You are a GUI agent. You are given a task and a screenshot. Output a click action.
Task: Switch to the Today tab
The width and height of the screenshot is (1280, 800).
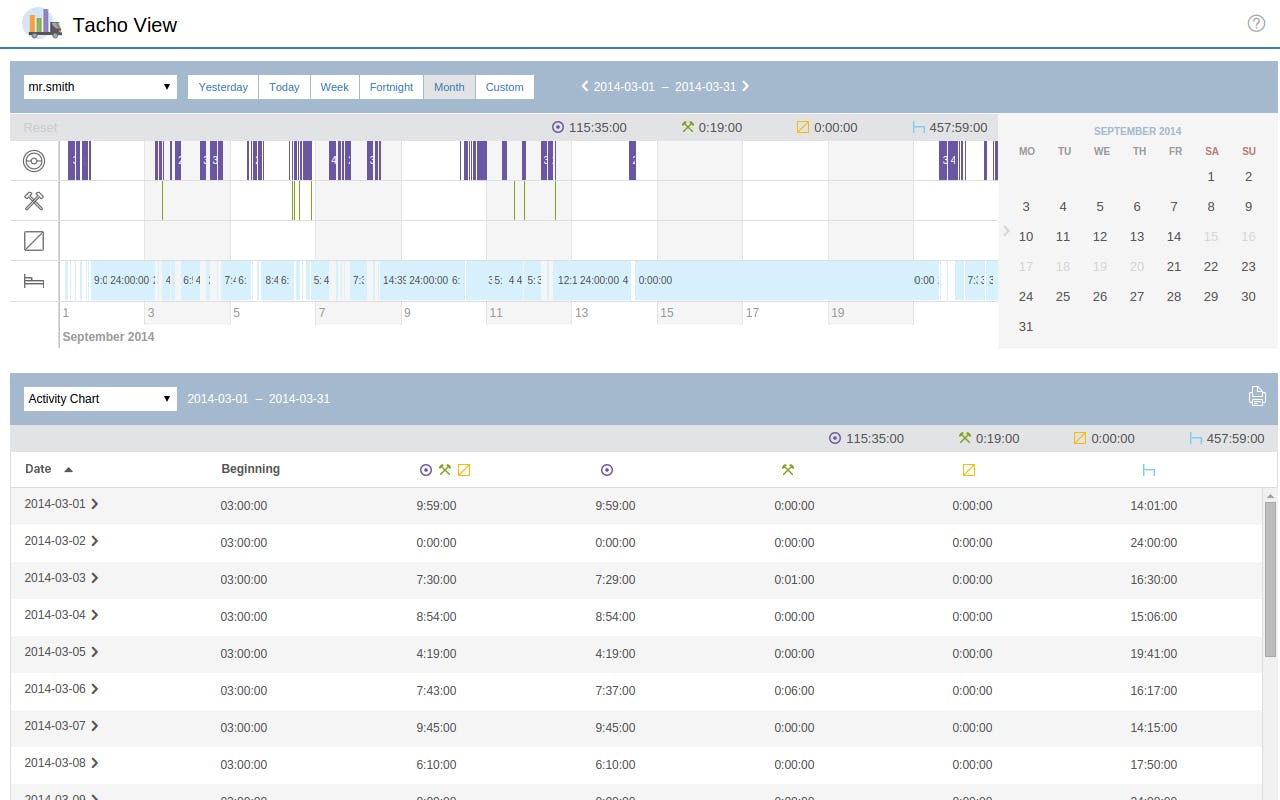(284, 87)
